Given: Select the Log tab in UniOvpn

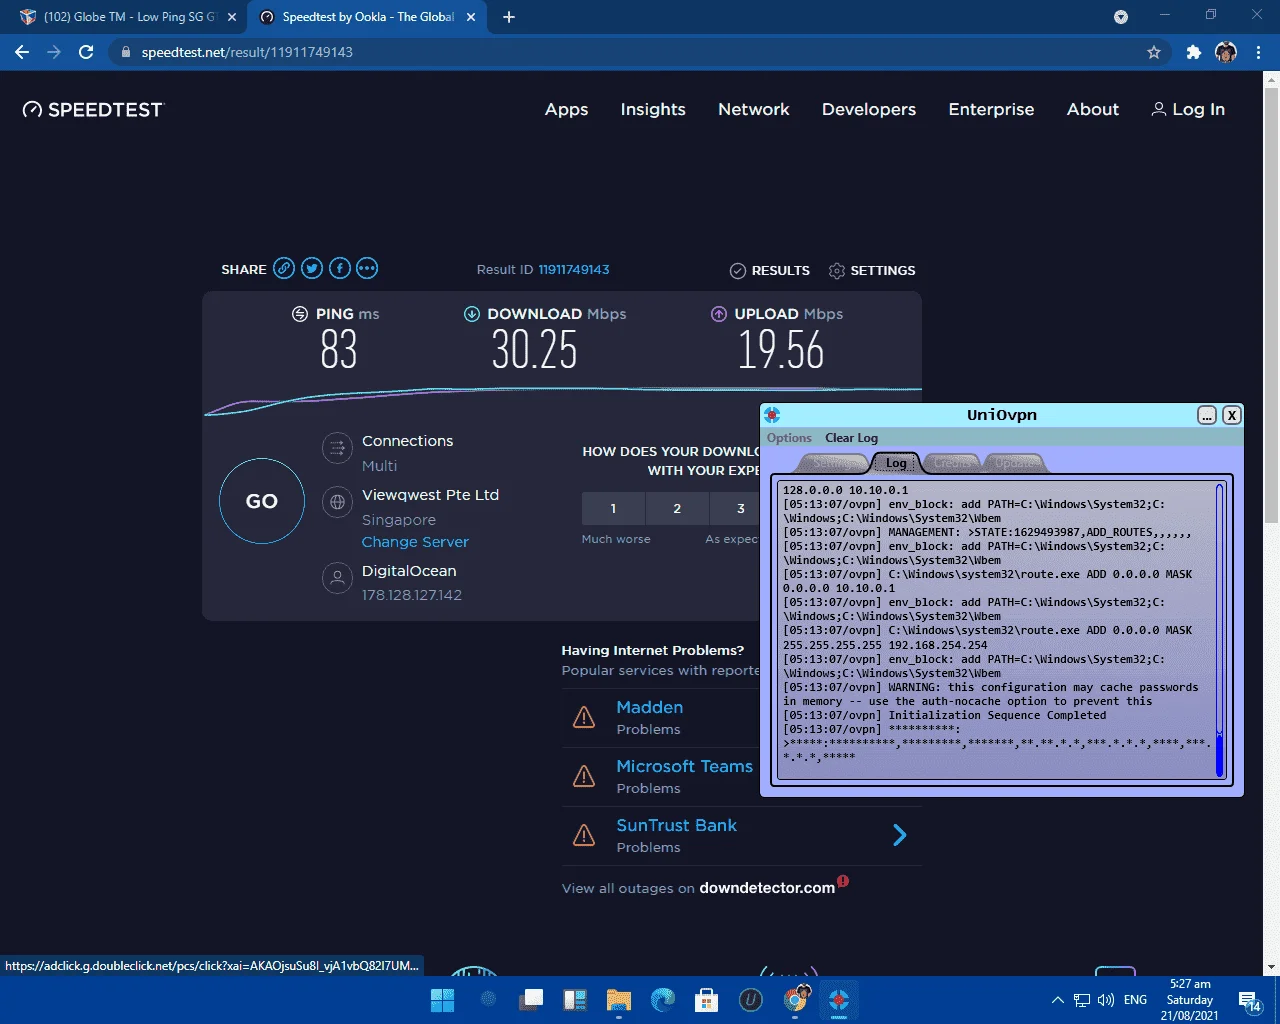Looking at the screenshot, I should (896, 463).
